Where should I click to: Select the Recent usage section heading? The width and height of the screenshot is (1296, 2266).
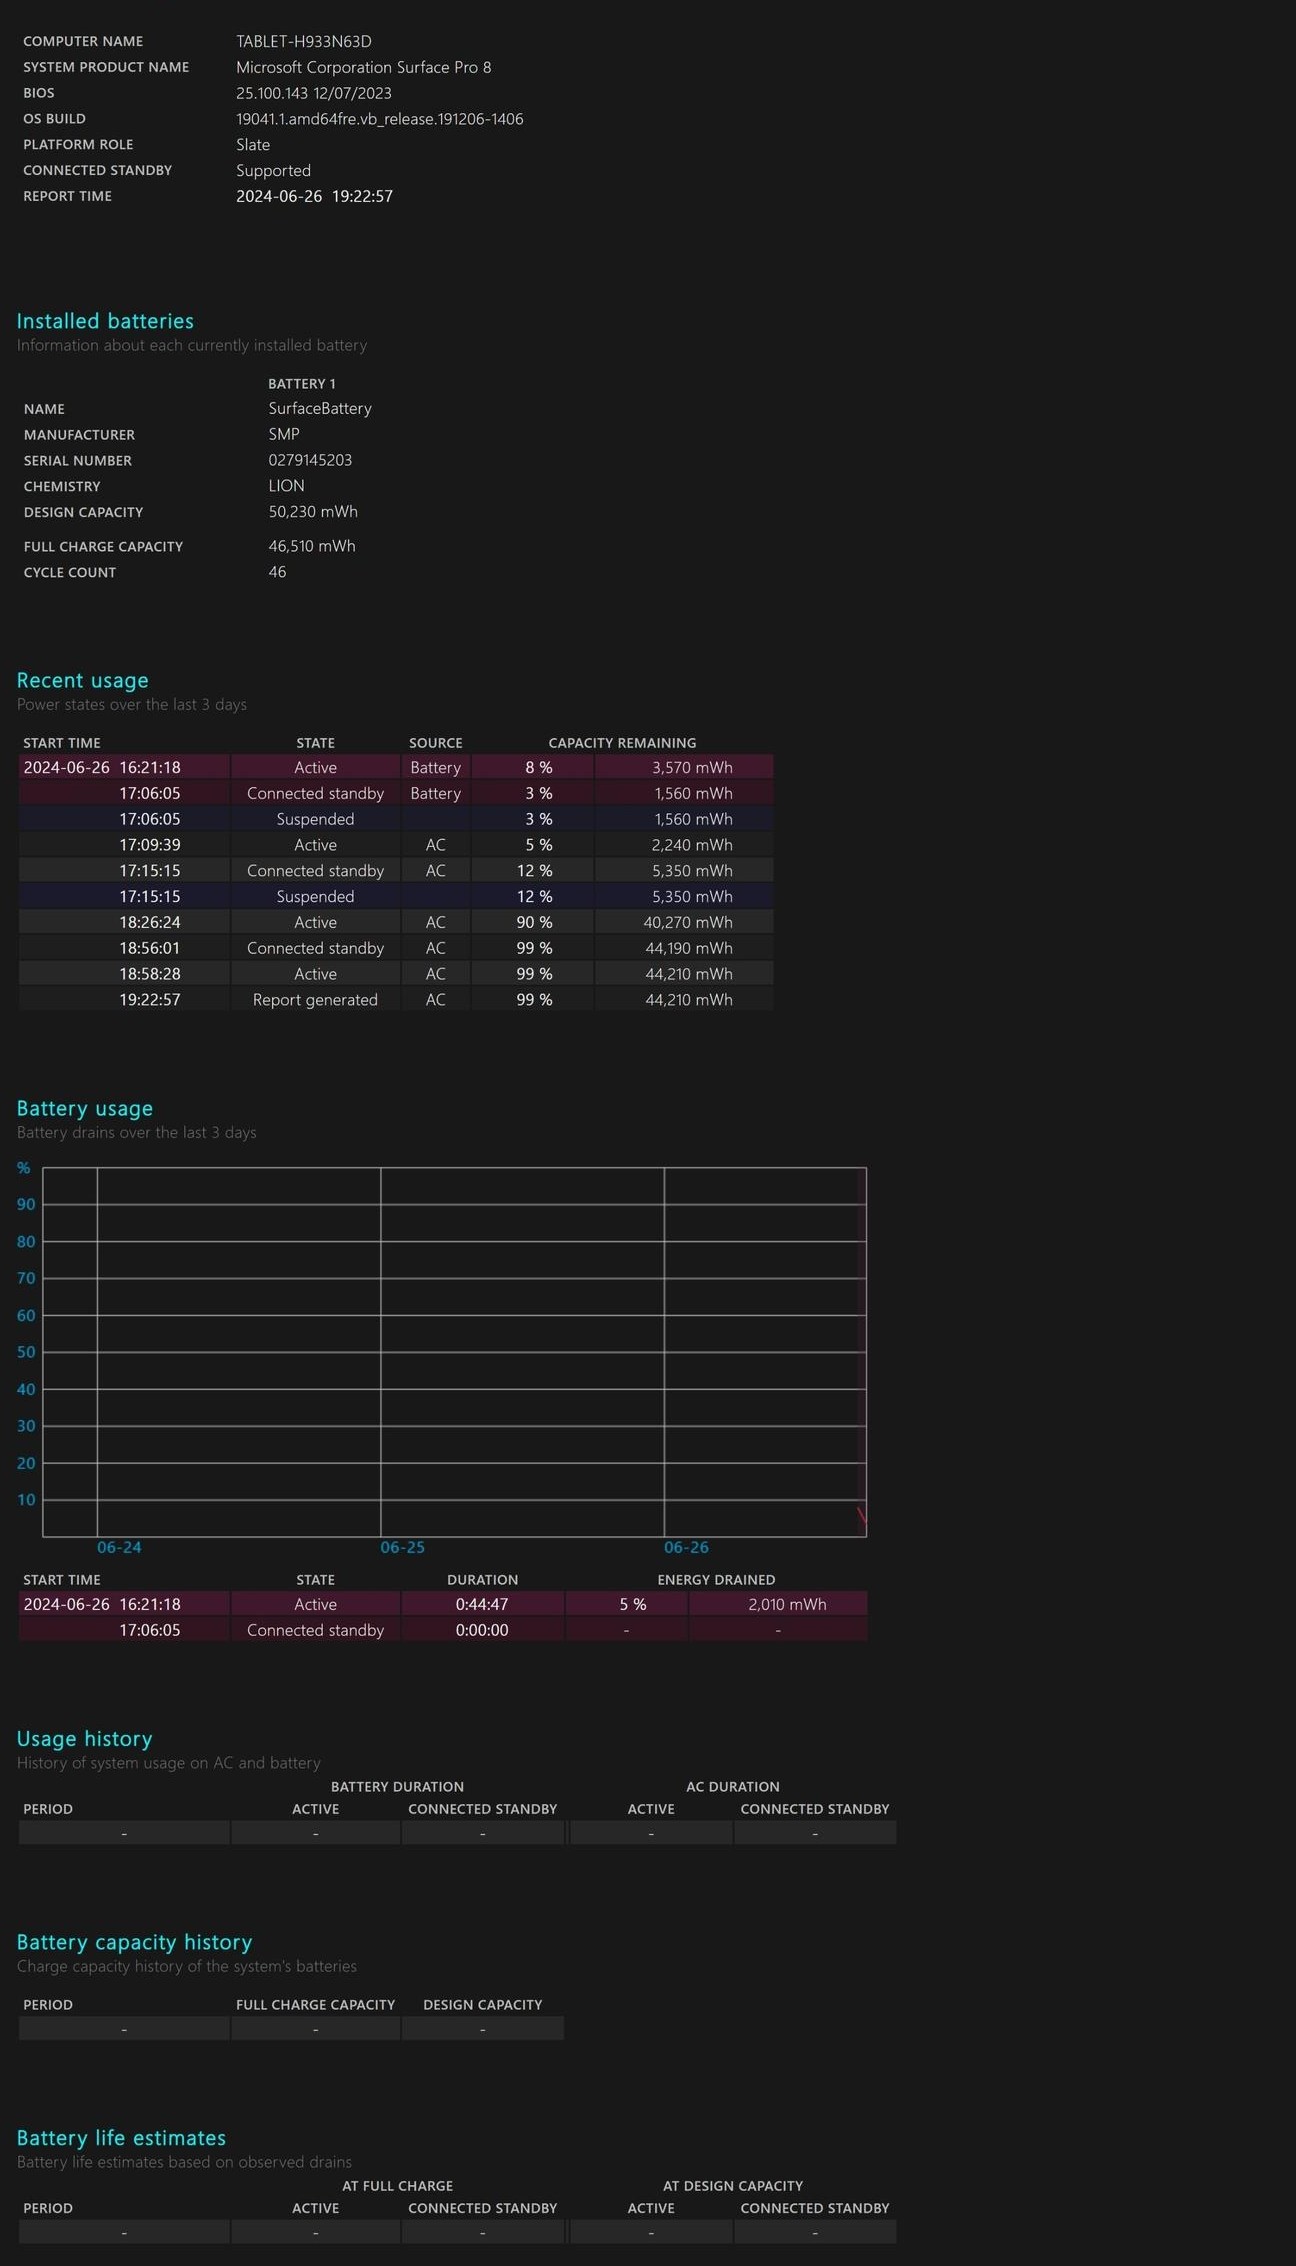pyautogui.click(x=82, y=680)
